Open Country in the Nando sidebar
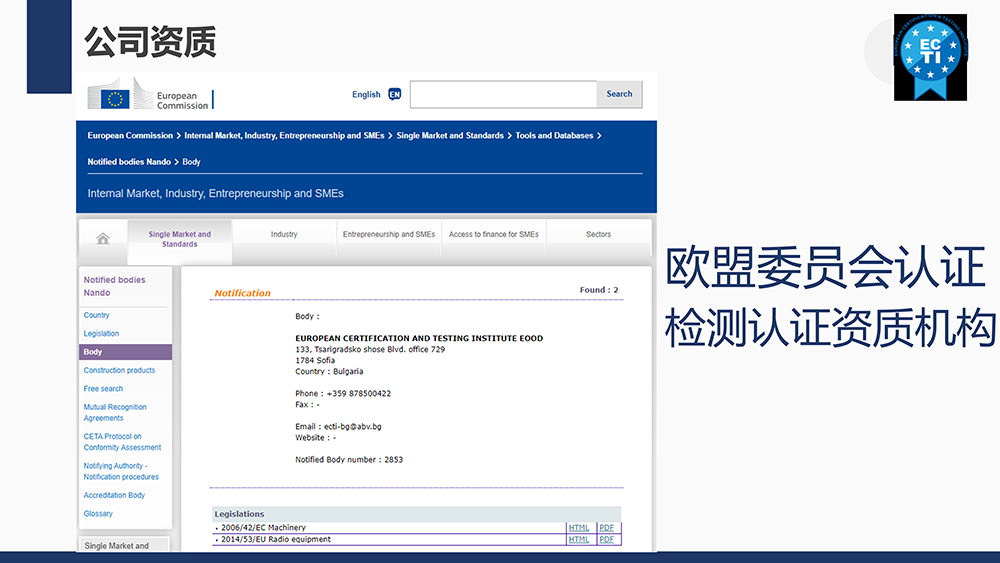This screenshot has height=563, width=1000. coord(97,315)
